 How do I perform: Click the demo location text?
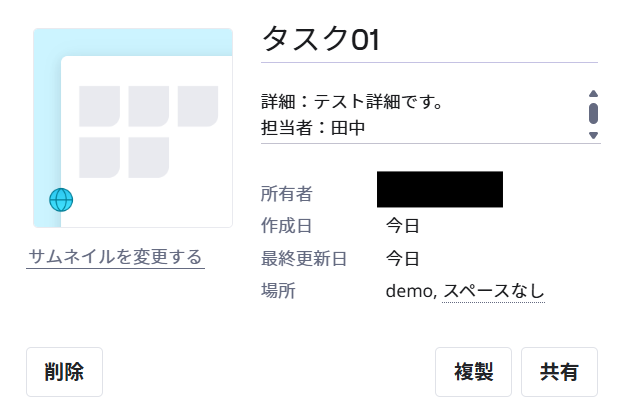pos(411,291)
